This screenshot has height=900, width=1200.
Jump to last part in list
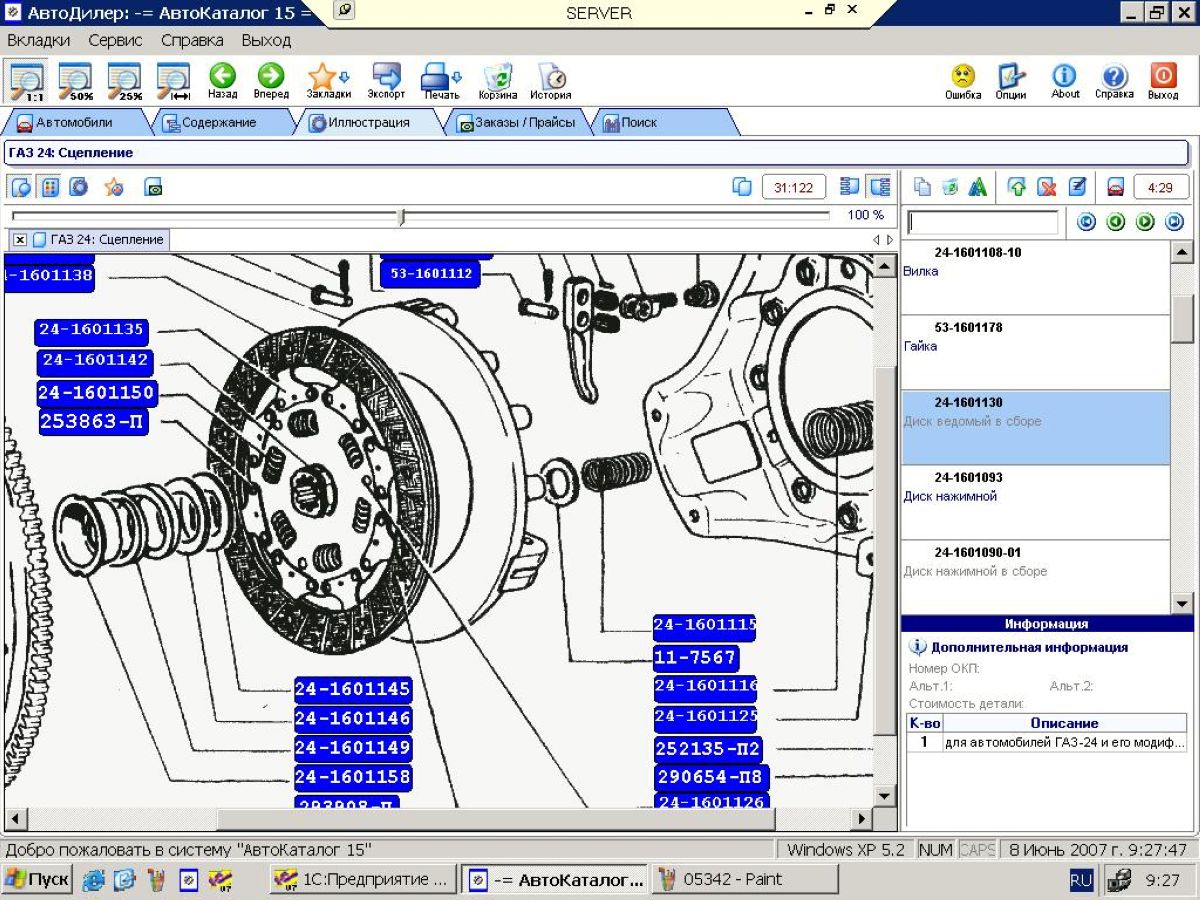(x=1175, y=222)
